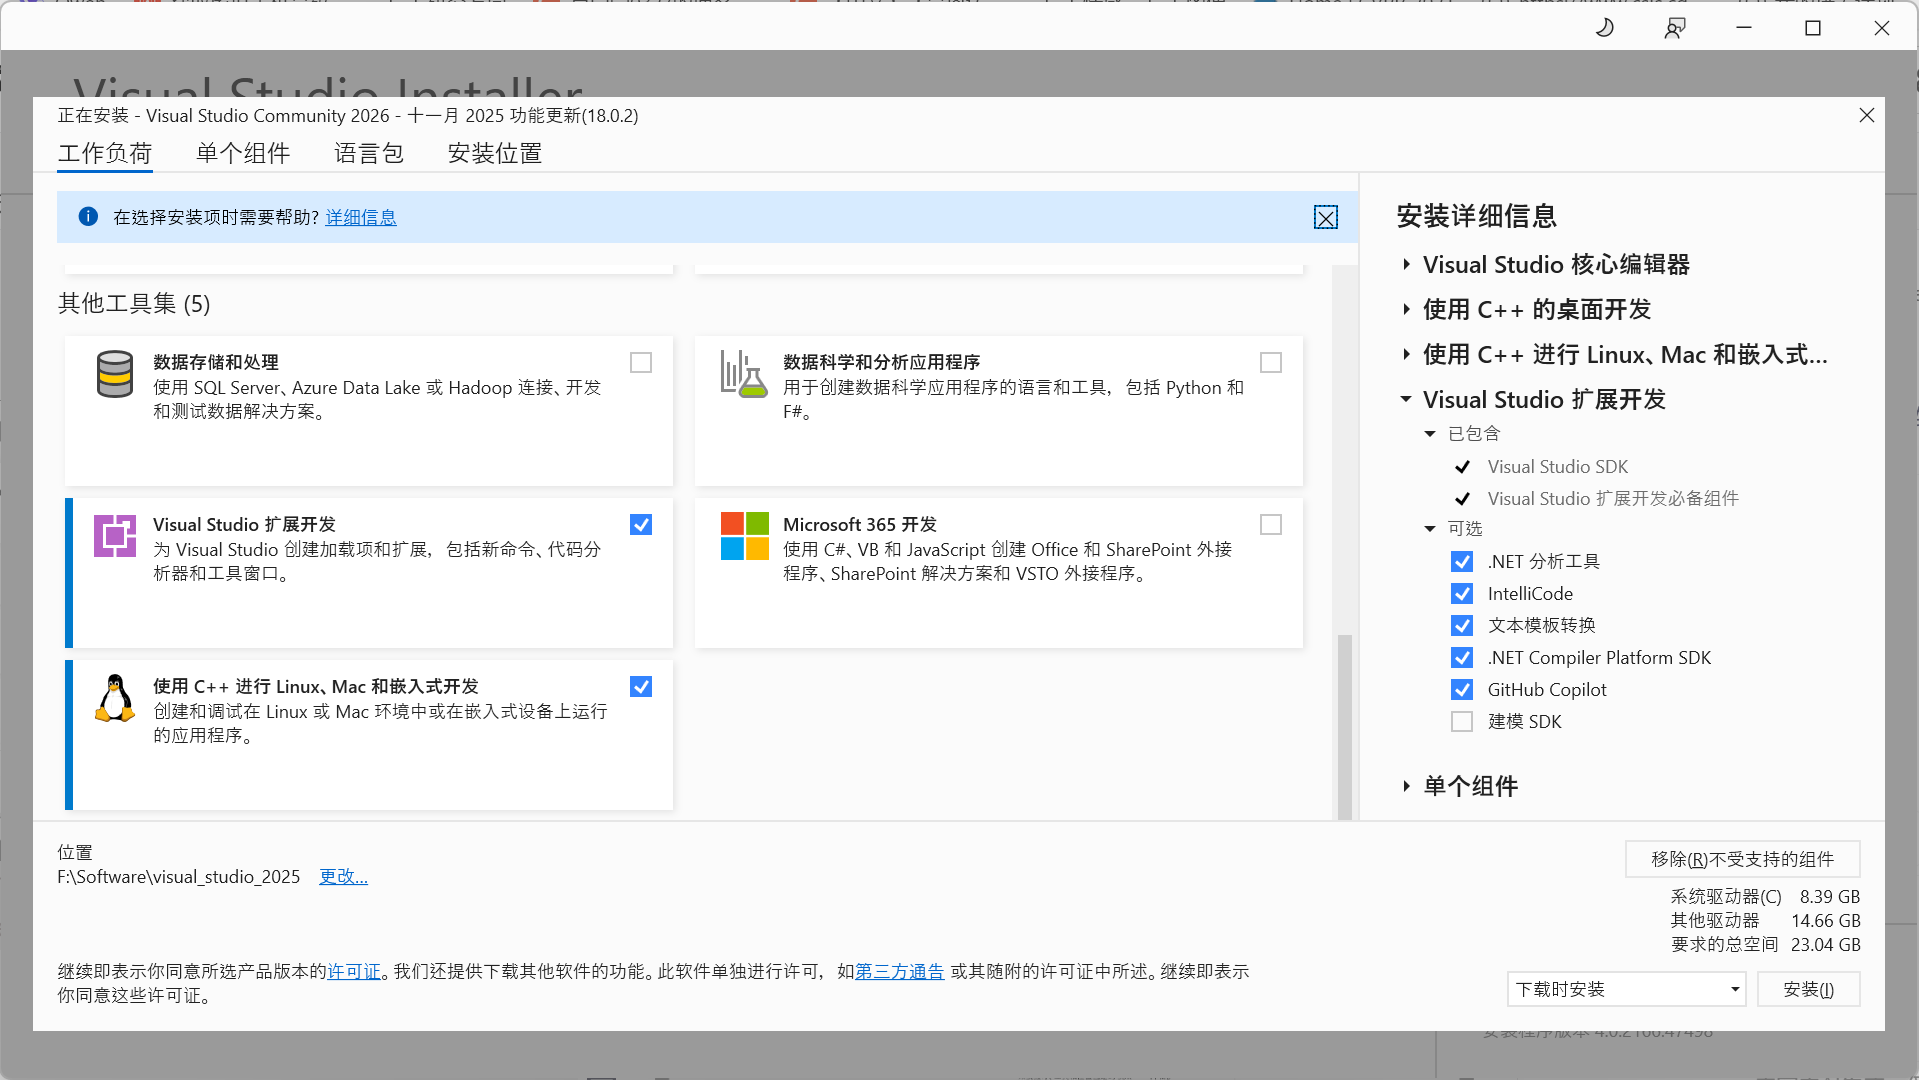Enable the 数据存储和处理 workload checkbox

(x=641, y=363)
